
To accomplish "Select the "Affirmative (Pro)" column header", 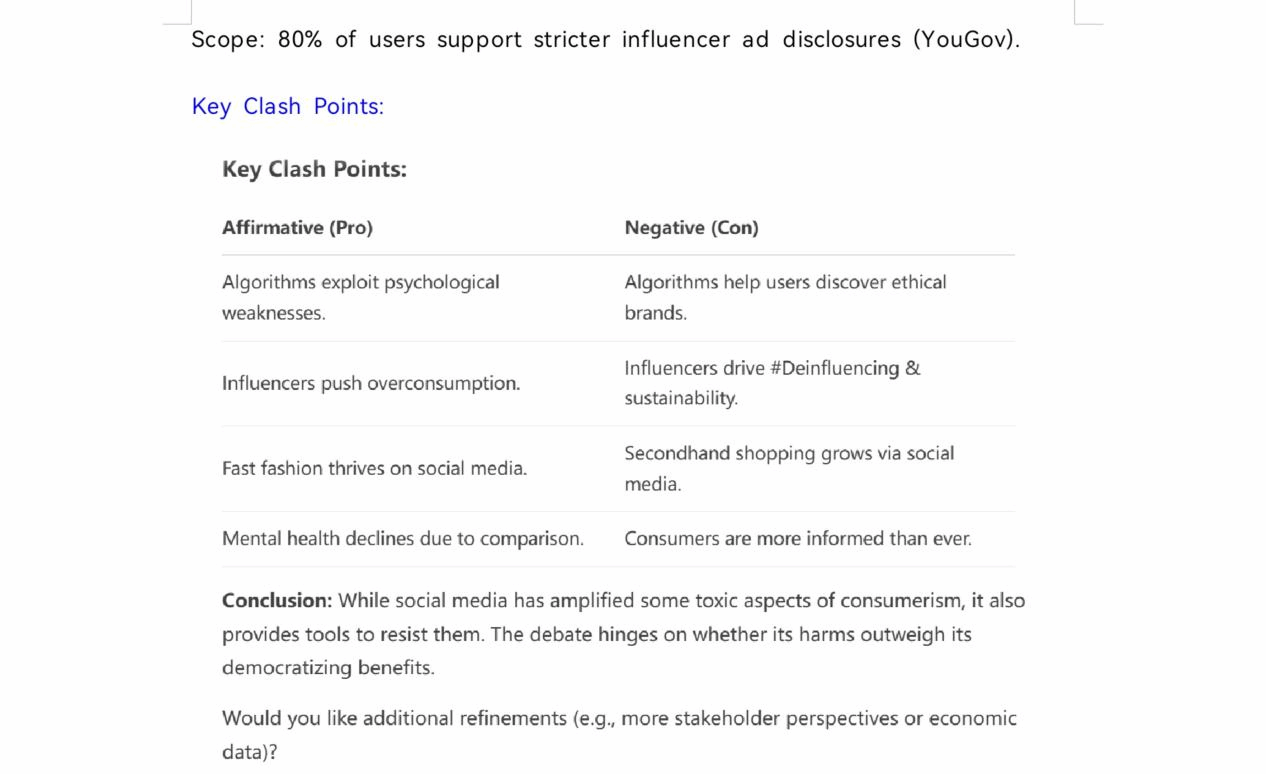I will [x=297, y=228].
